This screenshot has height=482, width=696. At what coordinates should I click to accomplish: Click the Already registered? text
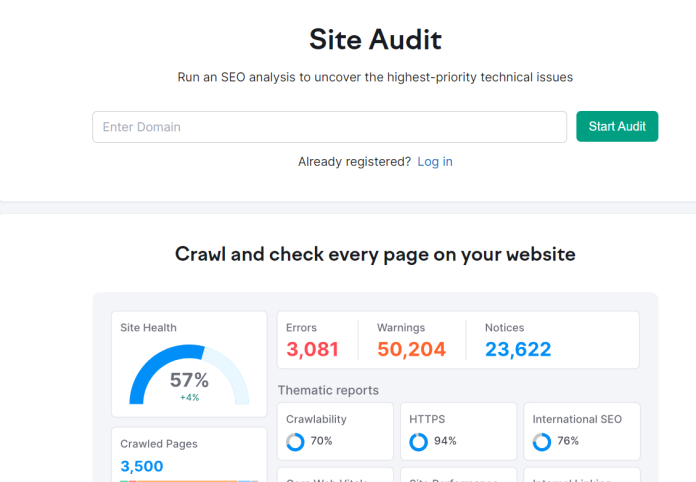tap(355, 162)
